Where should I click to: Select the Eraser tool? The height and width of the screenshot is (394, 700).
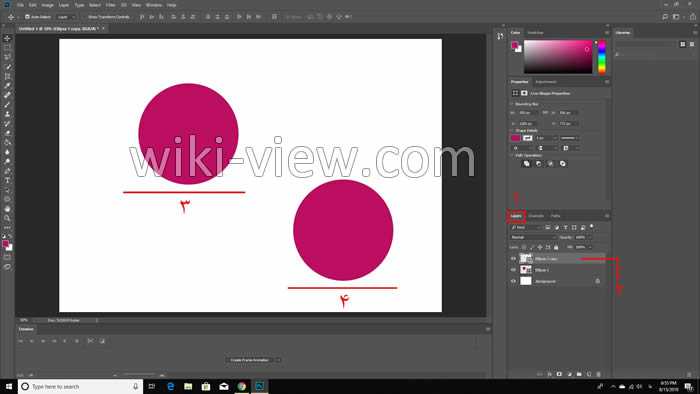(7, 133)
